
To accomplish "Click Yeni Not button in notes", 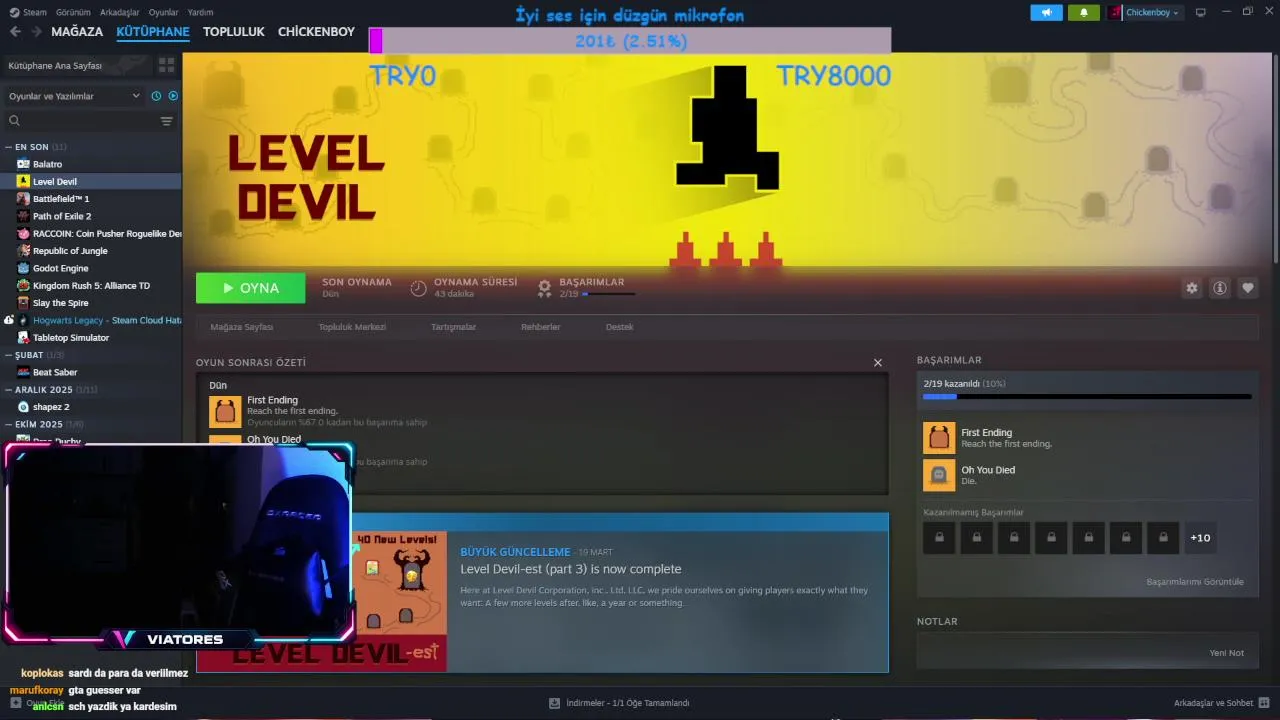I will pyautogui.click(x=1226, y=653).
